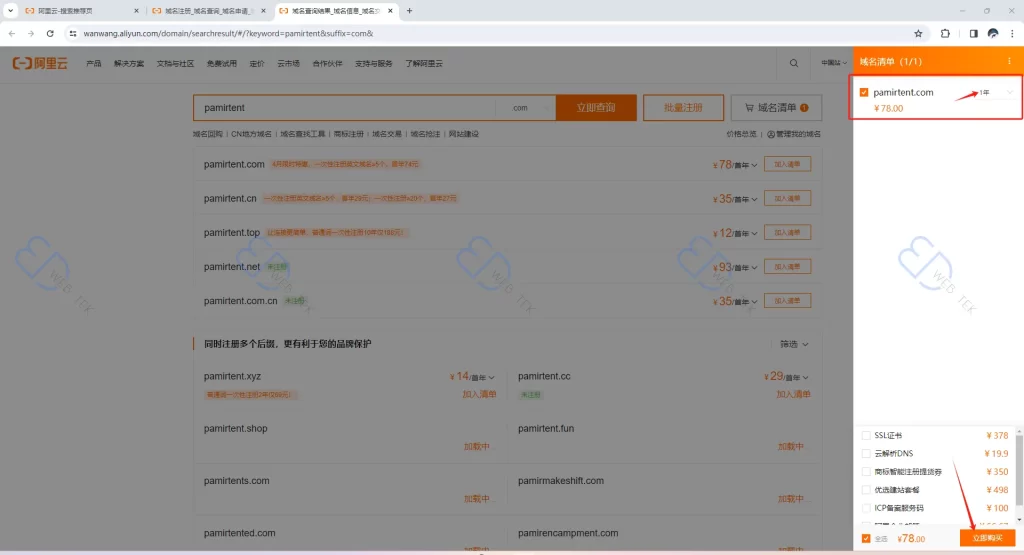Add pamirtent.top to list with 加入清单
This screenshot has width=1024, height=555.
coord(787,232)
